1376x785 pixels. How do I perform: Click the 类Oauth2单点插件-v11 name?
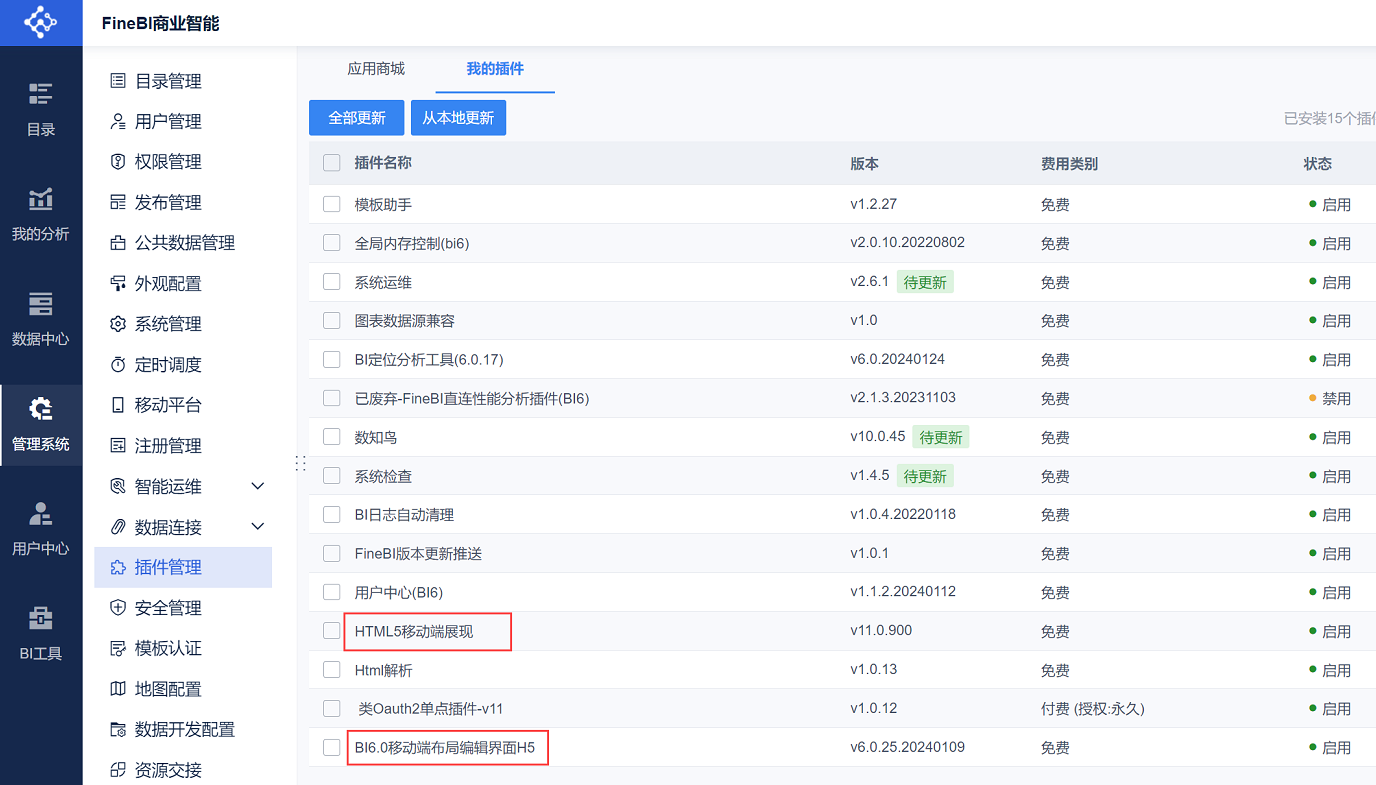pyautogui.click(x=431, y=708)
